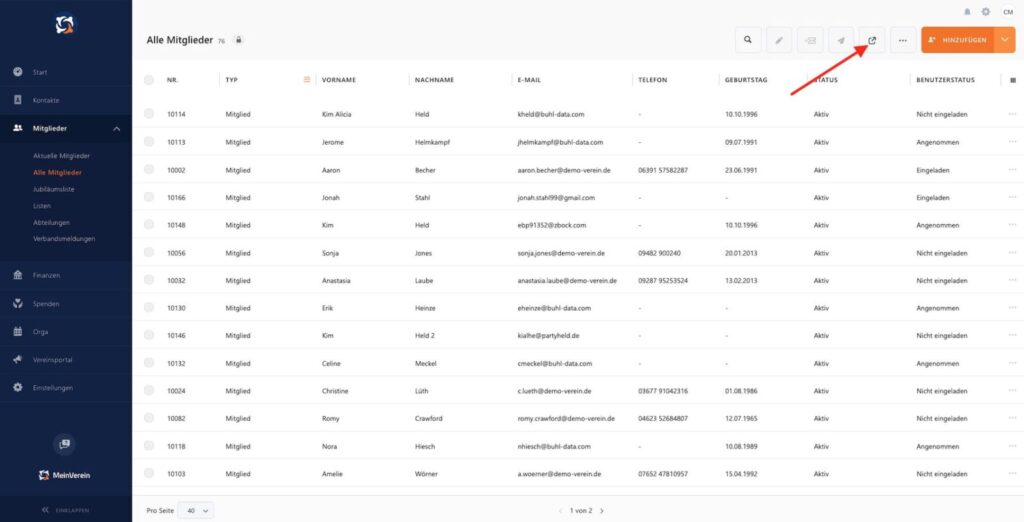1024x522 pixels.
Task: Click the MeinVerein logo at top of sidebar
Action: (x=65, y=25)
